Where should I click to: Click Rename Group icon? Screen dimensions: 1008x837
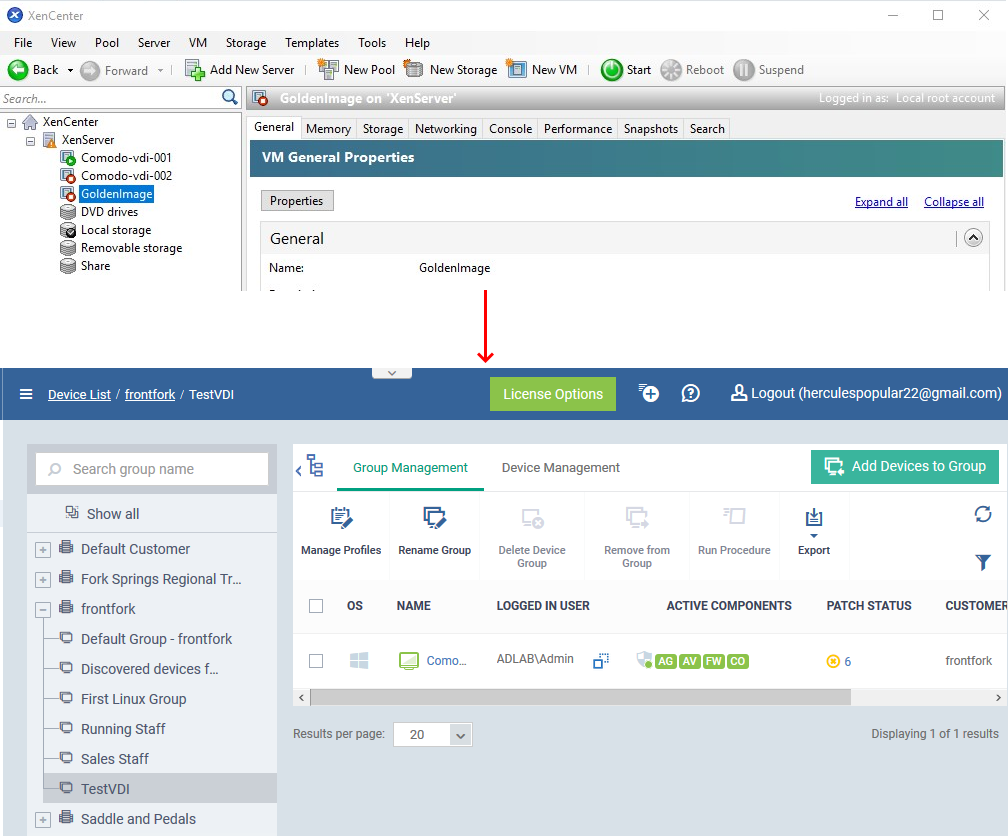[435, 518]
